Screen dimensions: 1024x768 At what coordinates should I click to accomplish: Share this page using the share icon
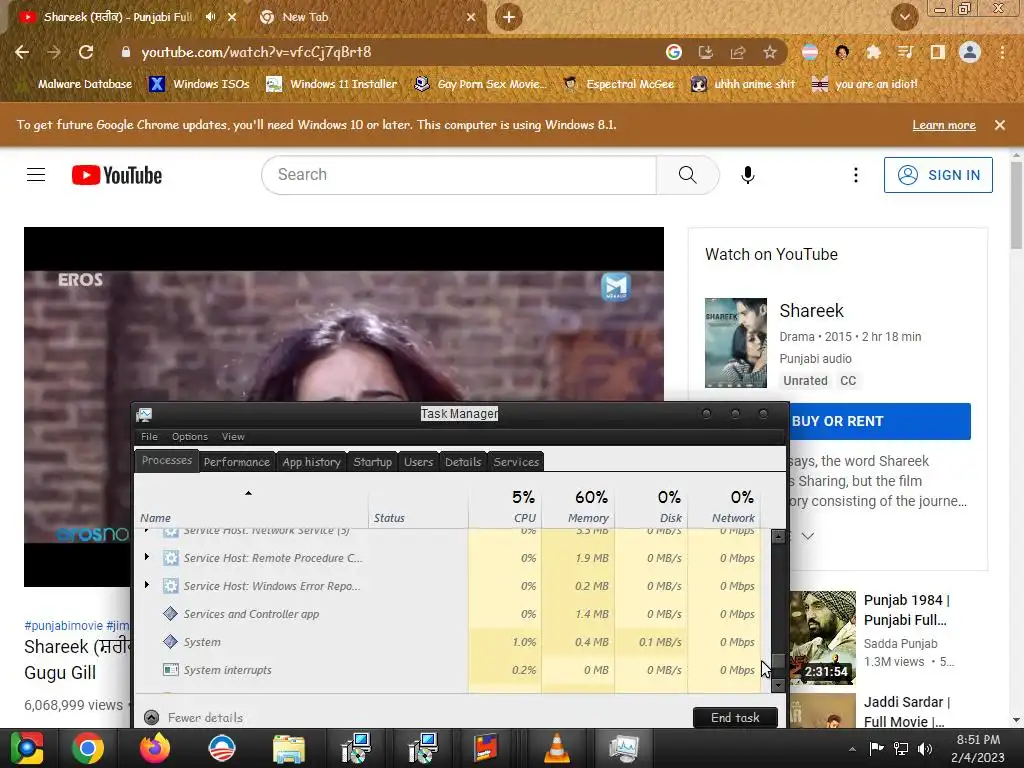(738, 52)
